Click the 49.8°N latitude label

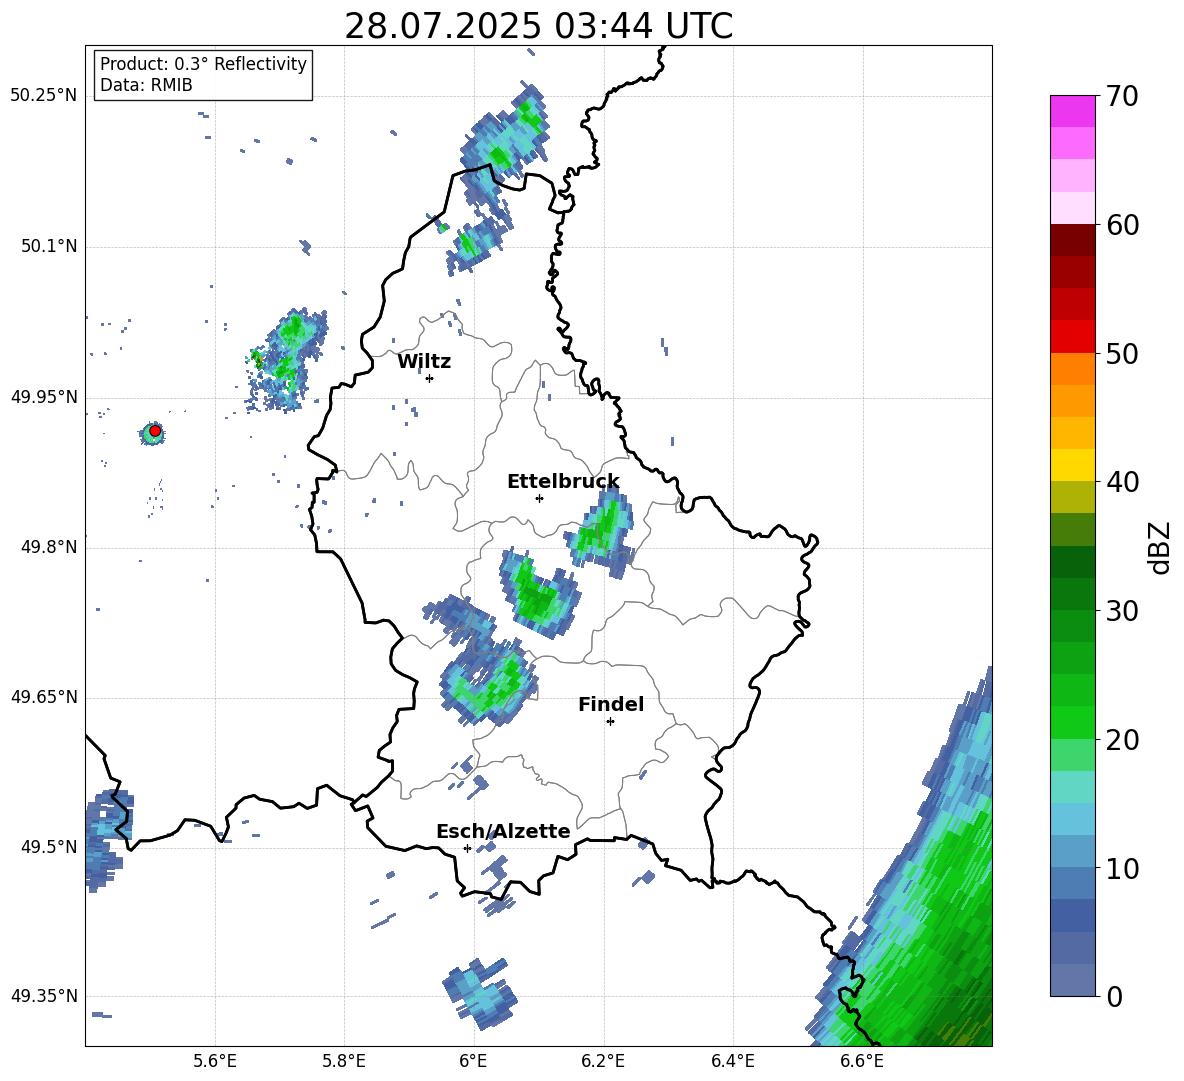click(48, 547)
